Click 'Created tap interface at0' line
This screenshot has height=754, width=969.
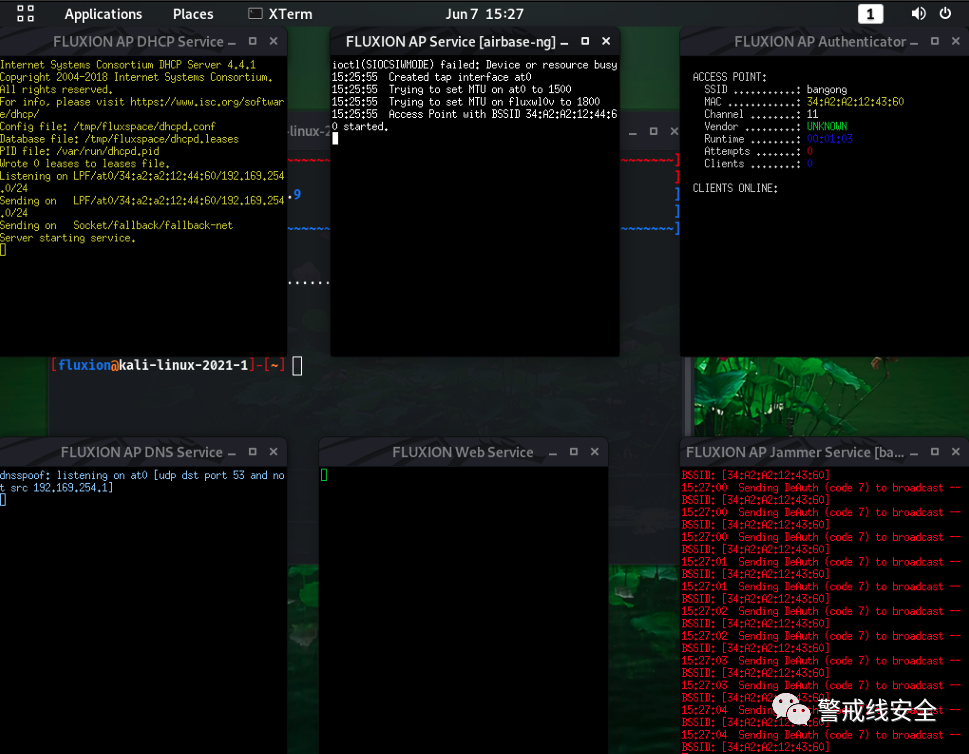point(431,77)
